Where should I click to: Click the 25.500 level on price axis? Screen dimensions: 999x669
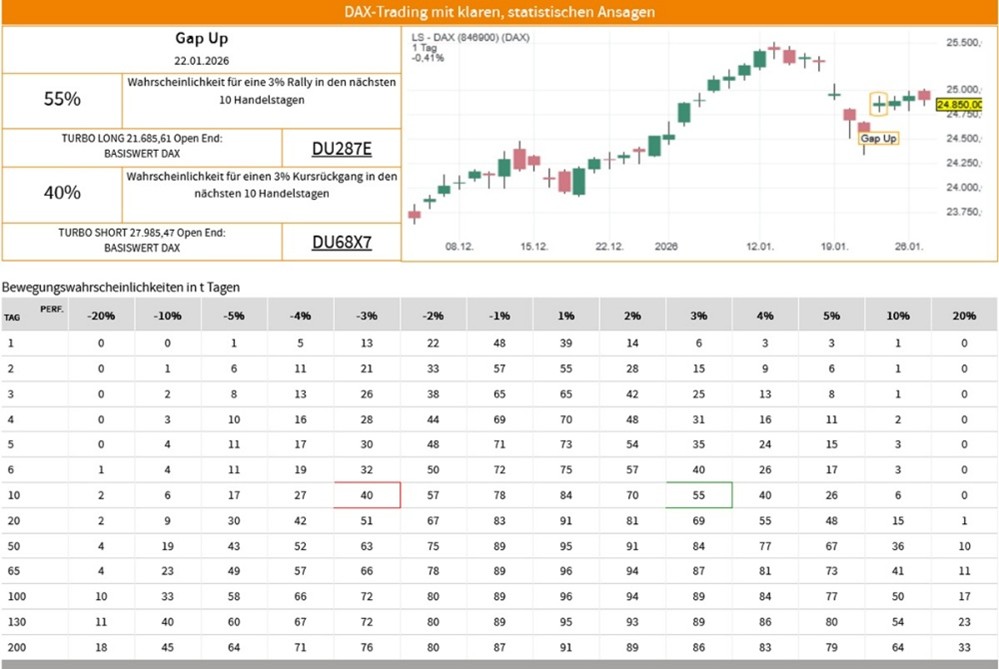pyautogui.click(x=962, y=42)
